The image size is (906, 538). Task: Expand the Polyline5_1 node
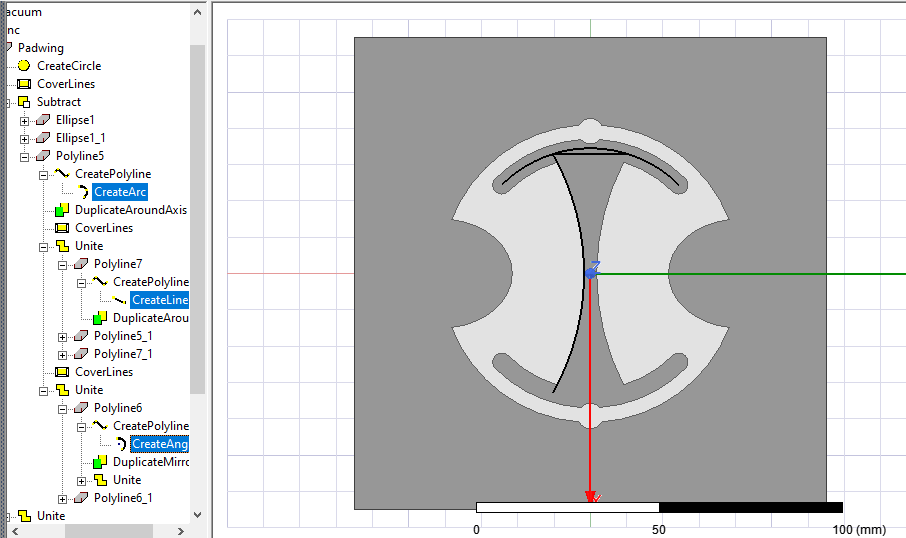click(62, 337)
